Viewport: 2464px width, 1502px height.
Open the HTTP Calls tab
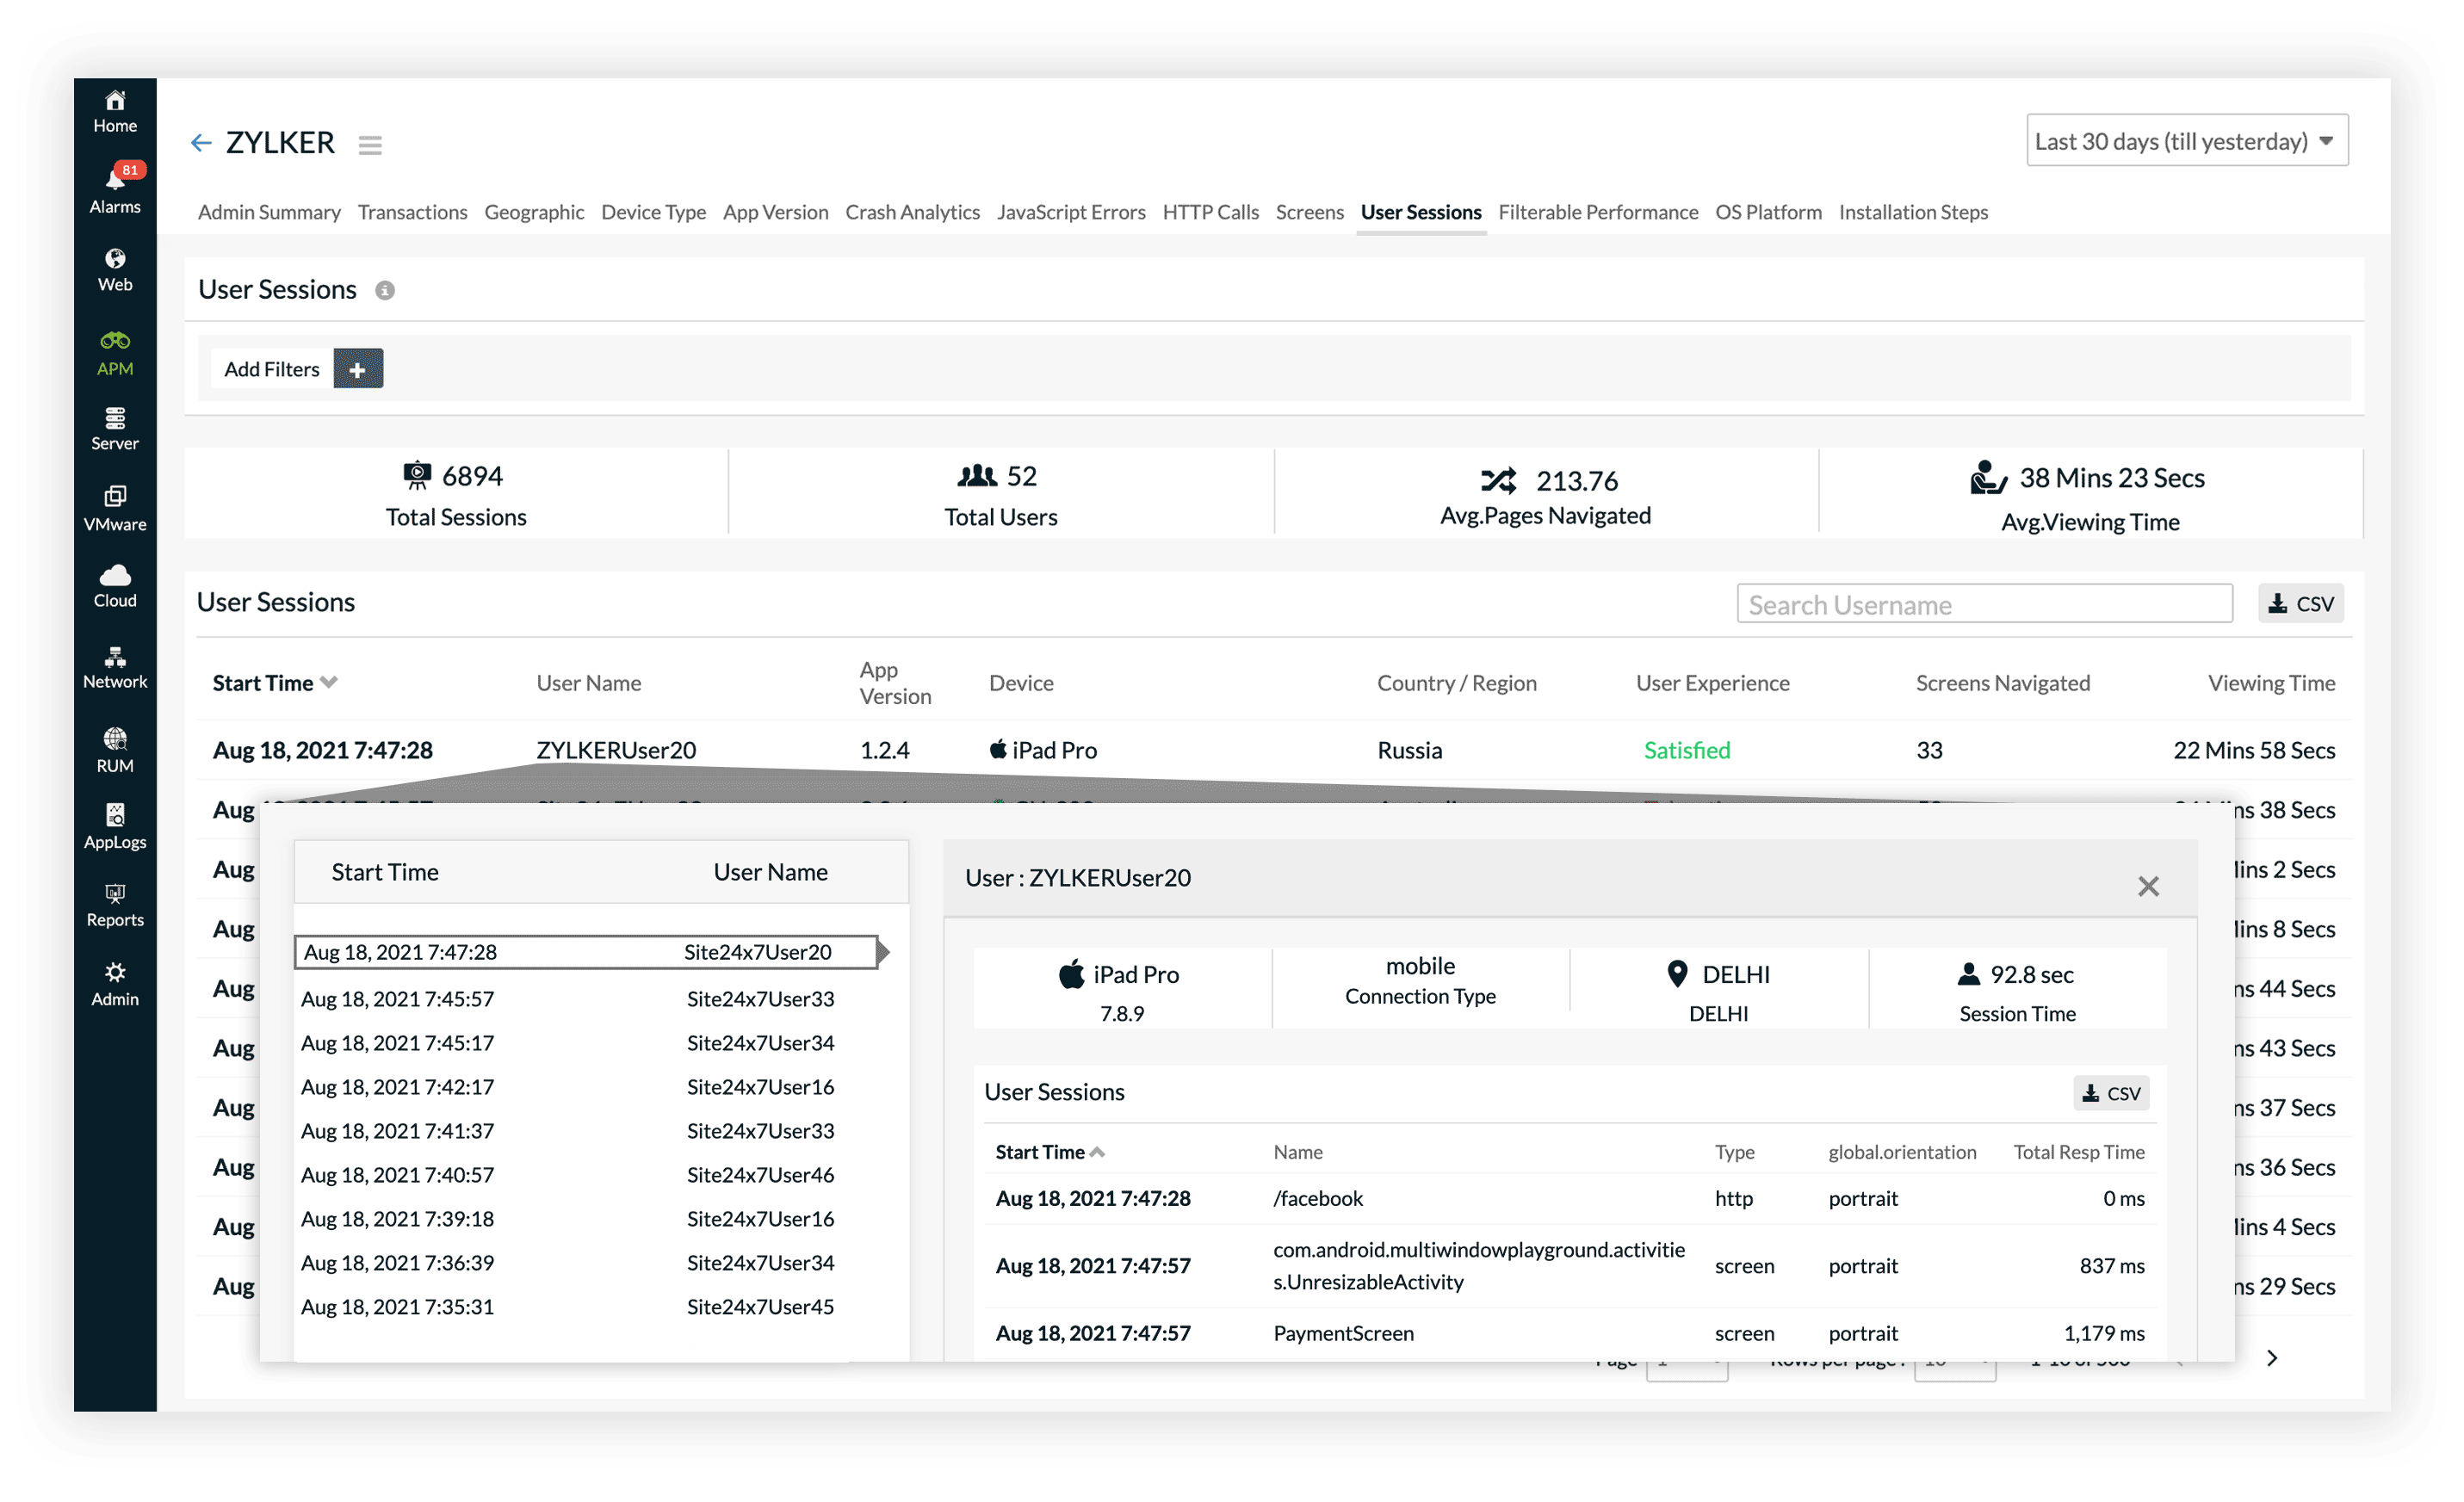[x=1210, y=212]
